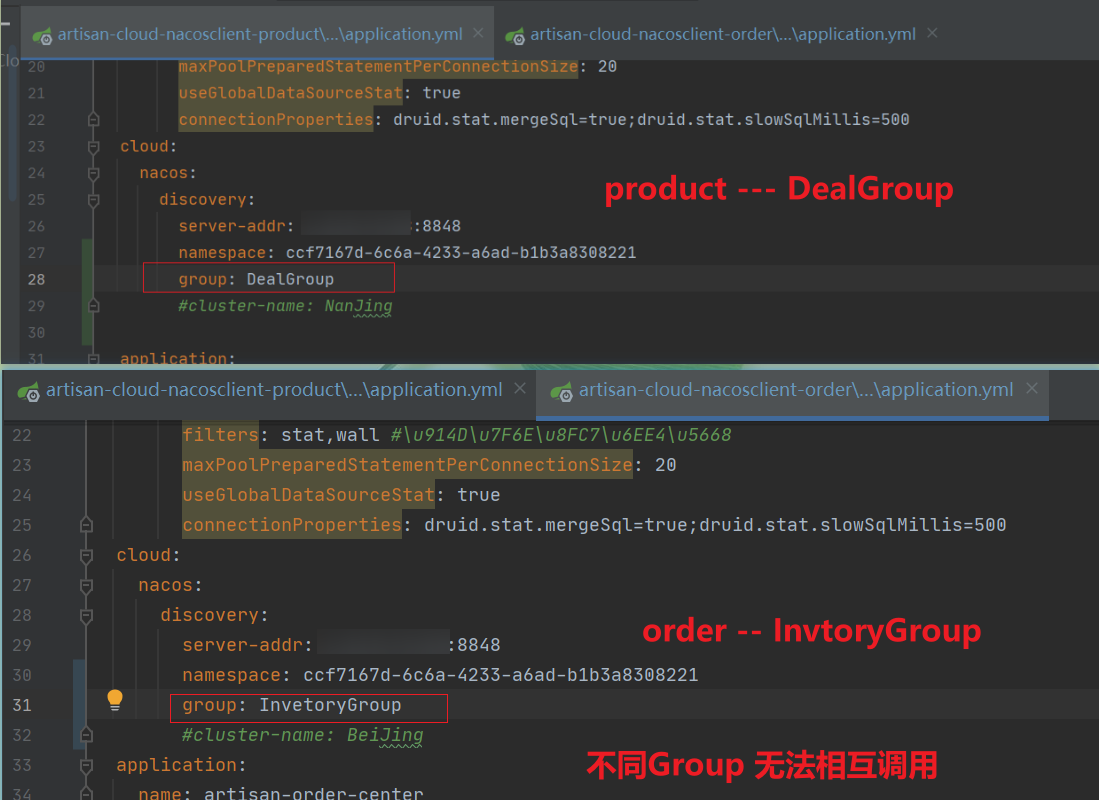Click connectionProperties key on line 22 upper editor
This screenshot has width=1099, height=800.
[275, 119]
